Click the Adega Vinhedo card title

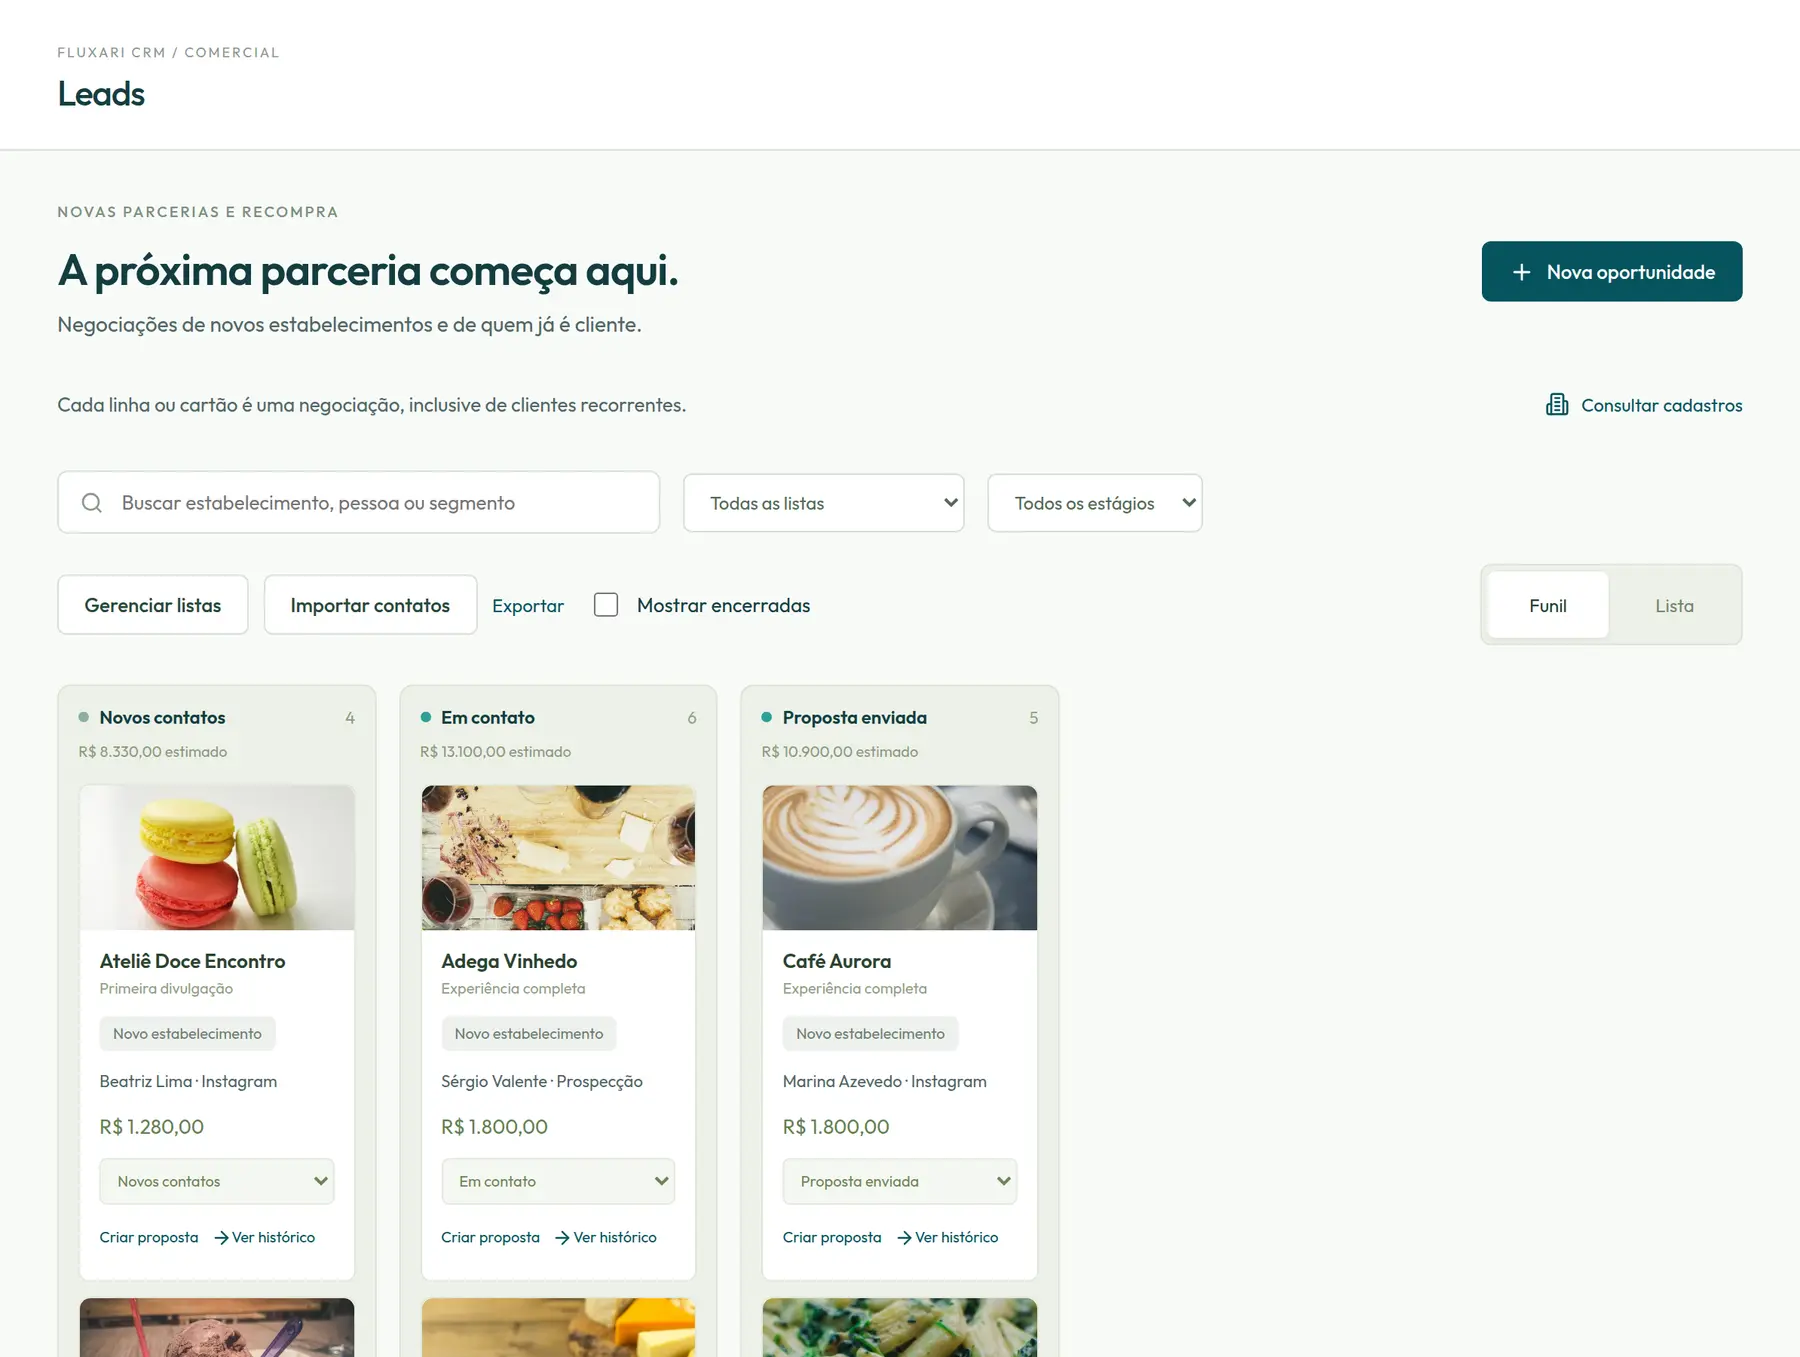(509, 961)
